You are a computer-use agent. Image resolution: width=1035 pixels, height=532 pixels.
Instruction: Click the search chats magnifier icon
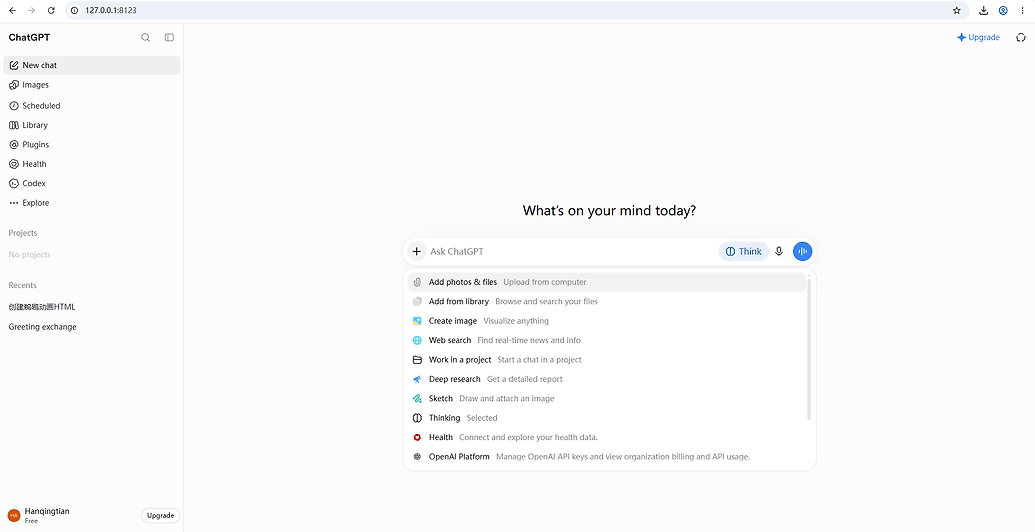(x=145, y=38)
